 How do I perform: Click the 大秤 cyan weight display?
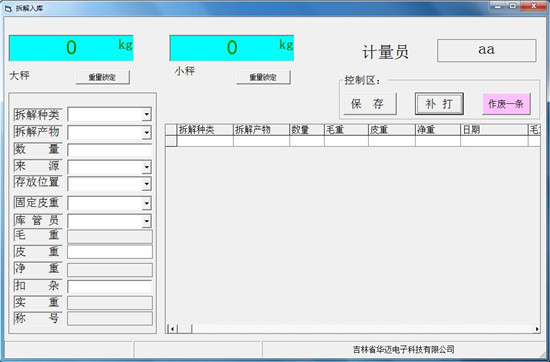tap(71, 48)
